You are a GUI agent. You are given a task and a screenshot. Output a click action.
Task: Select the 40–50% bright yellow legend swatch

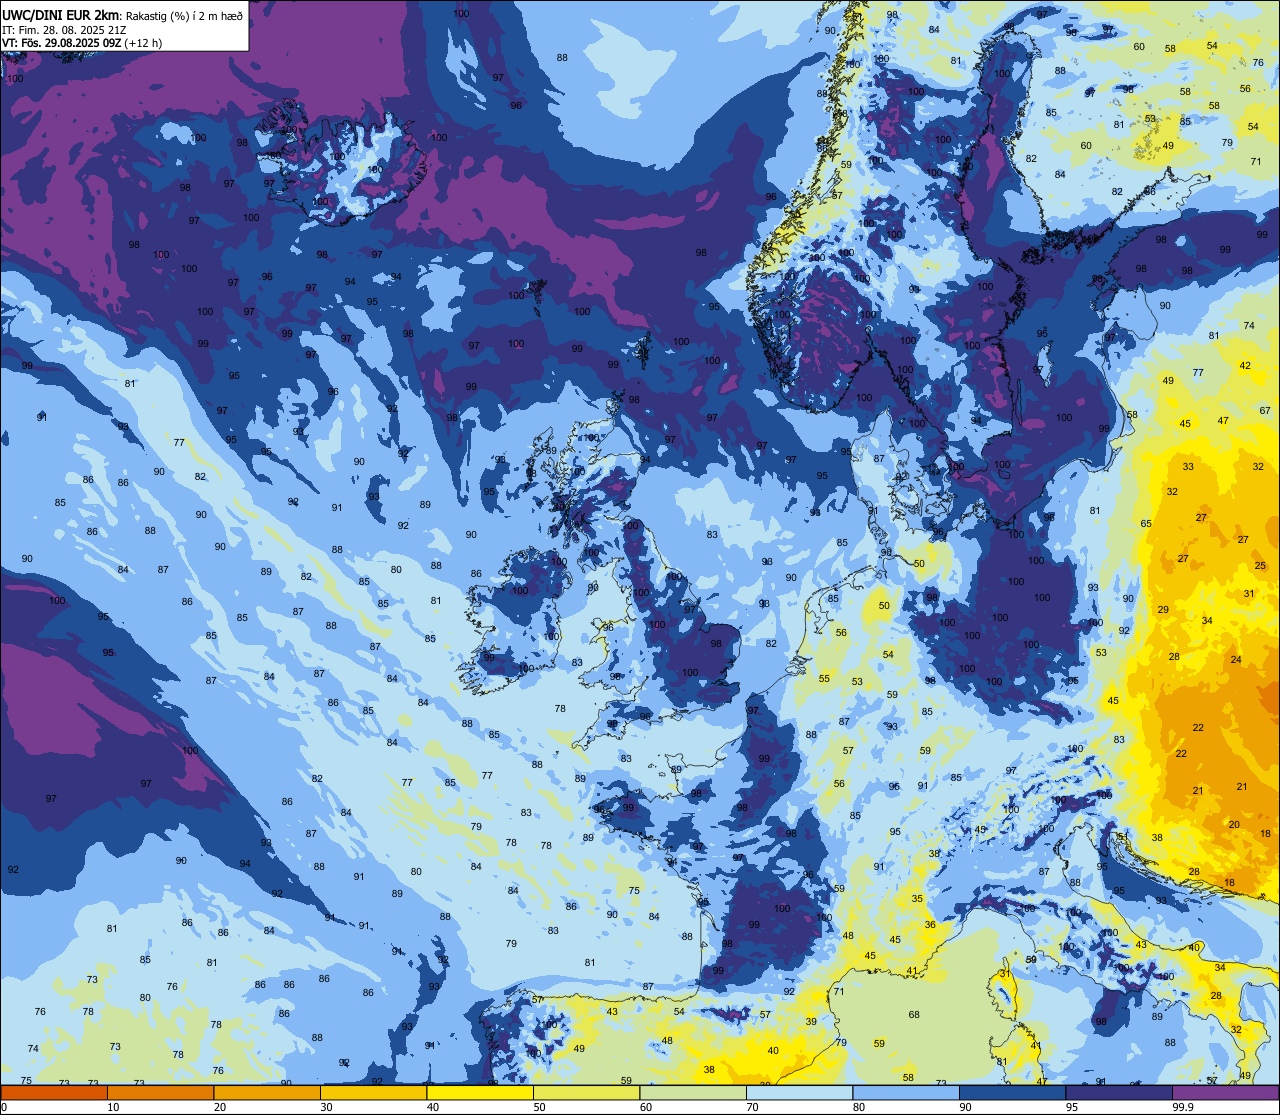[x=480, y=1093]
